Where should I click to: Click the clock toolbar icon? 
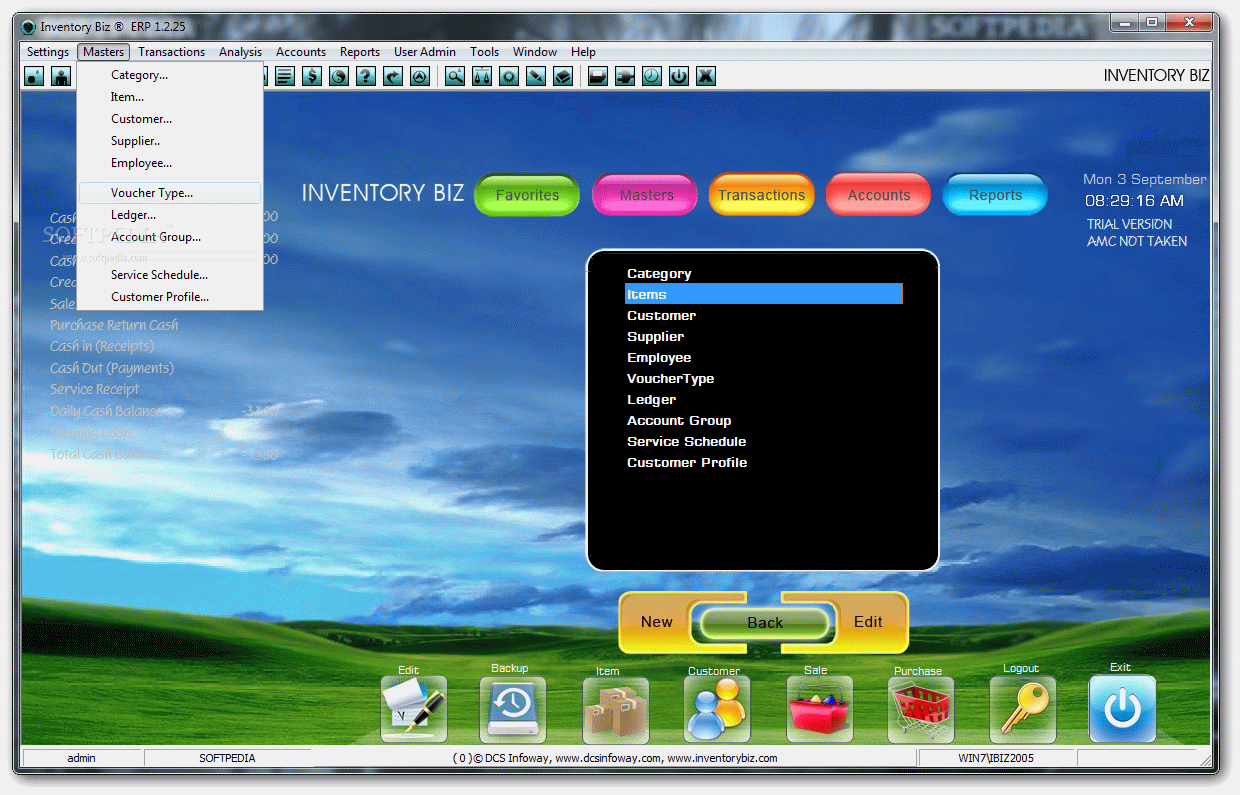click(652, 75)
